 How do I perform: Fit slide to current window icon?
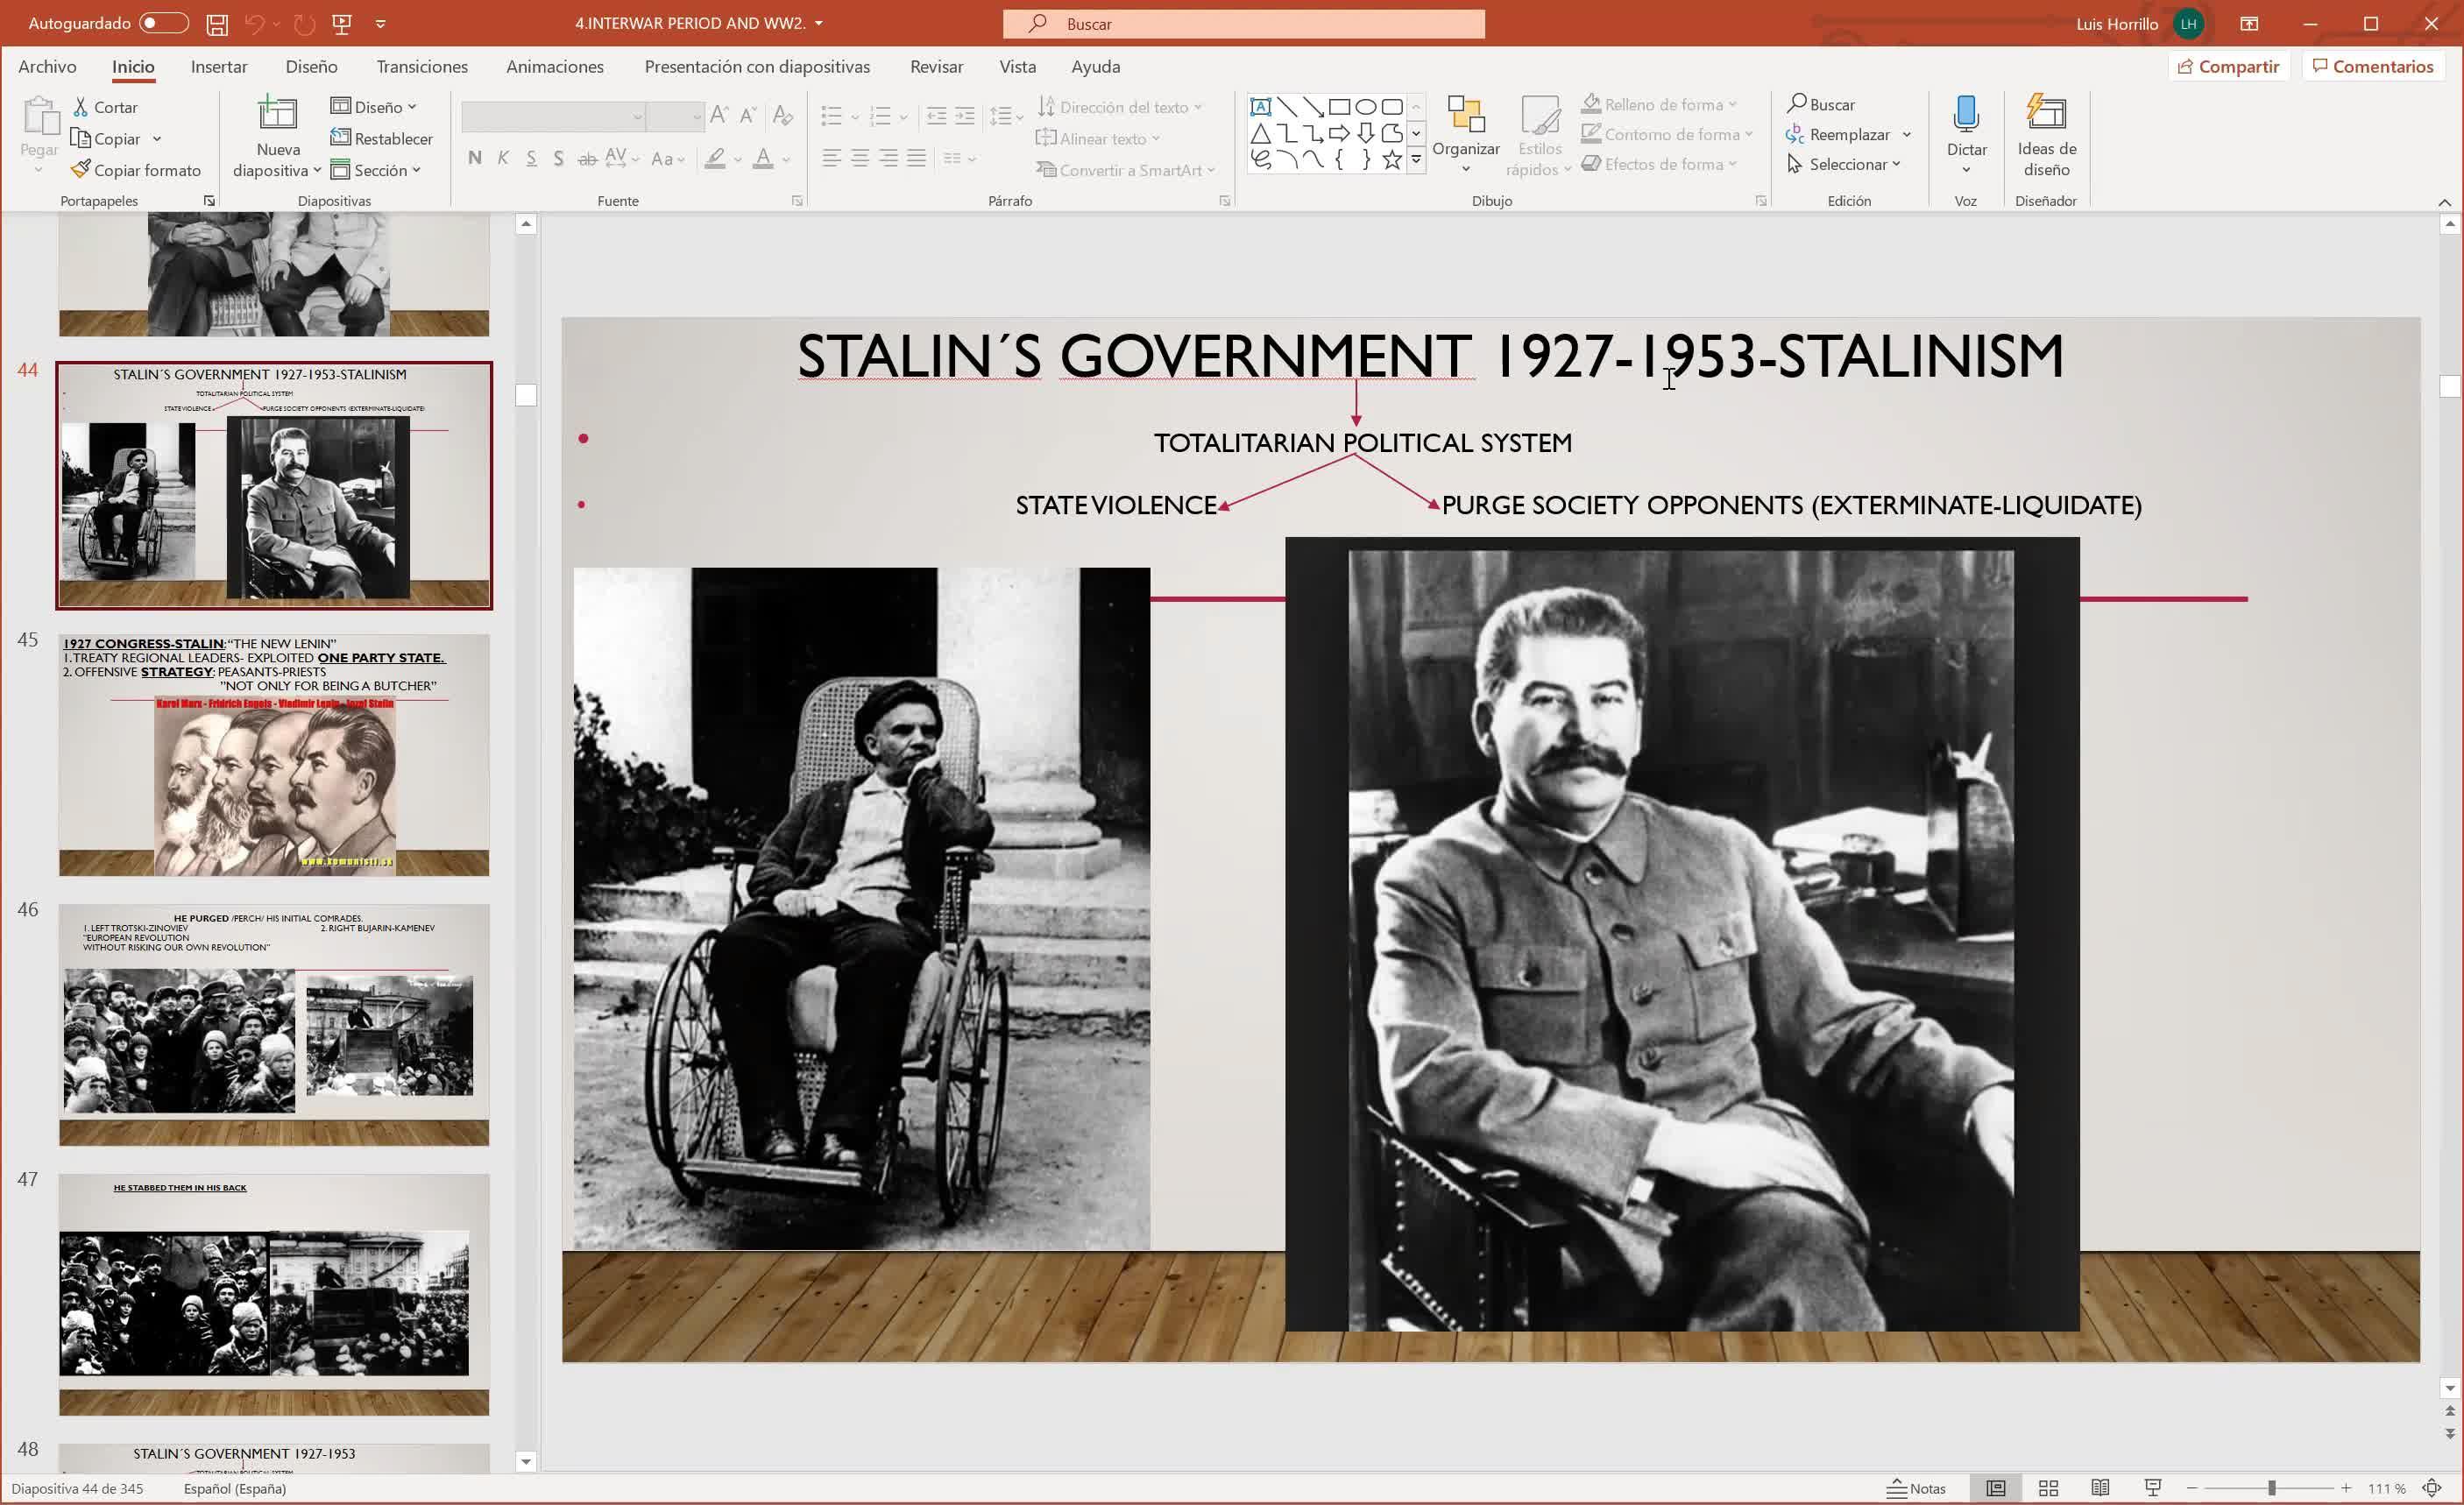pyautogui.click(x=2432, y=1488)
